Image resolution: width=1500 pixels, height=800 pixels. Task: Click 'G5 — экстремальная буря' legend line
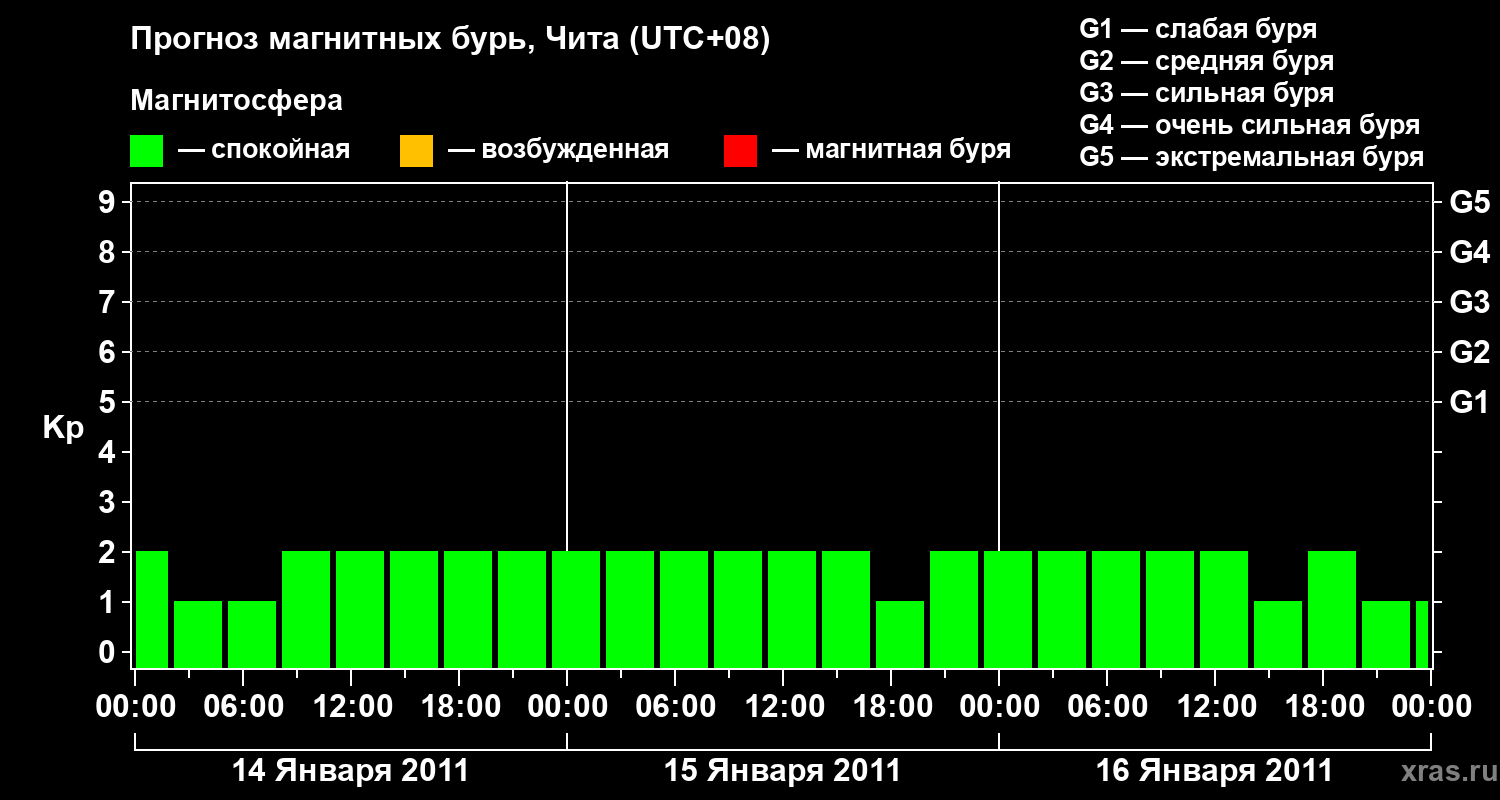(1252, 157)
